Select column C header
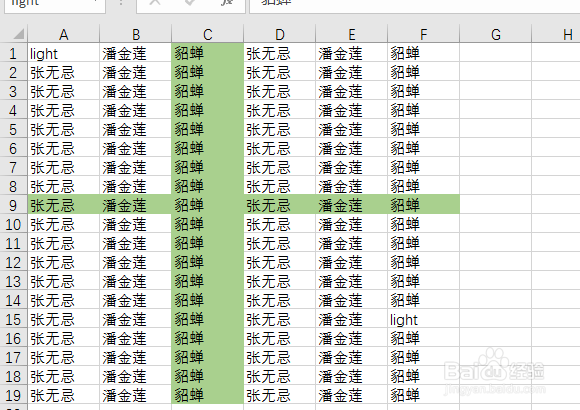This screenshot has width=580, height=410. [x=208, y=34]
